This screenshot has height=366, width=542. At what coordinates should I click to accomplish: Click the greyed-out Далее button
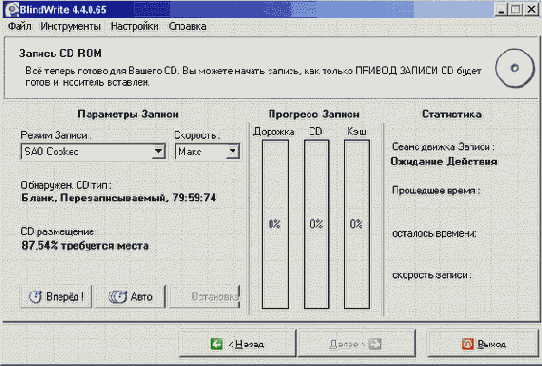pyautogui.click(x=356, y=344)
